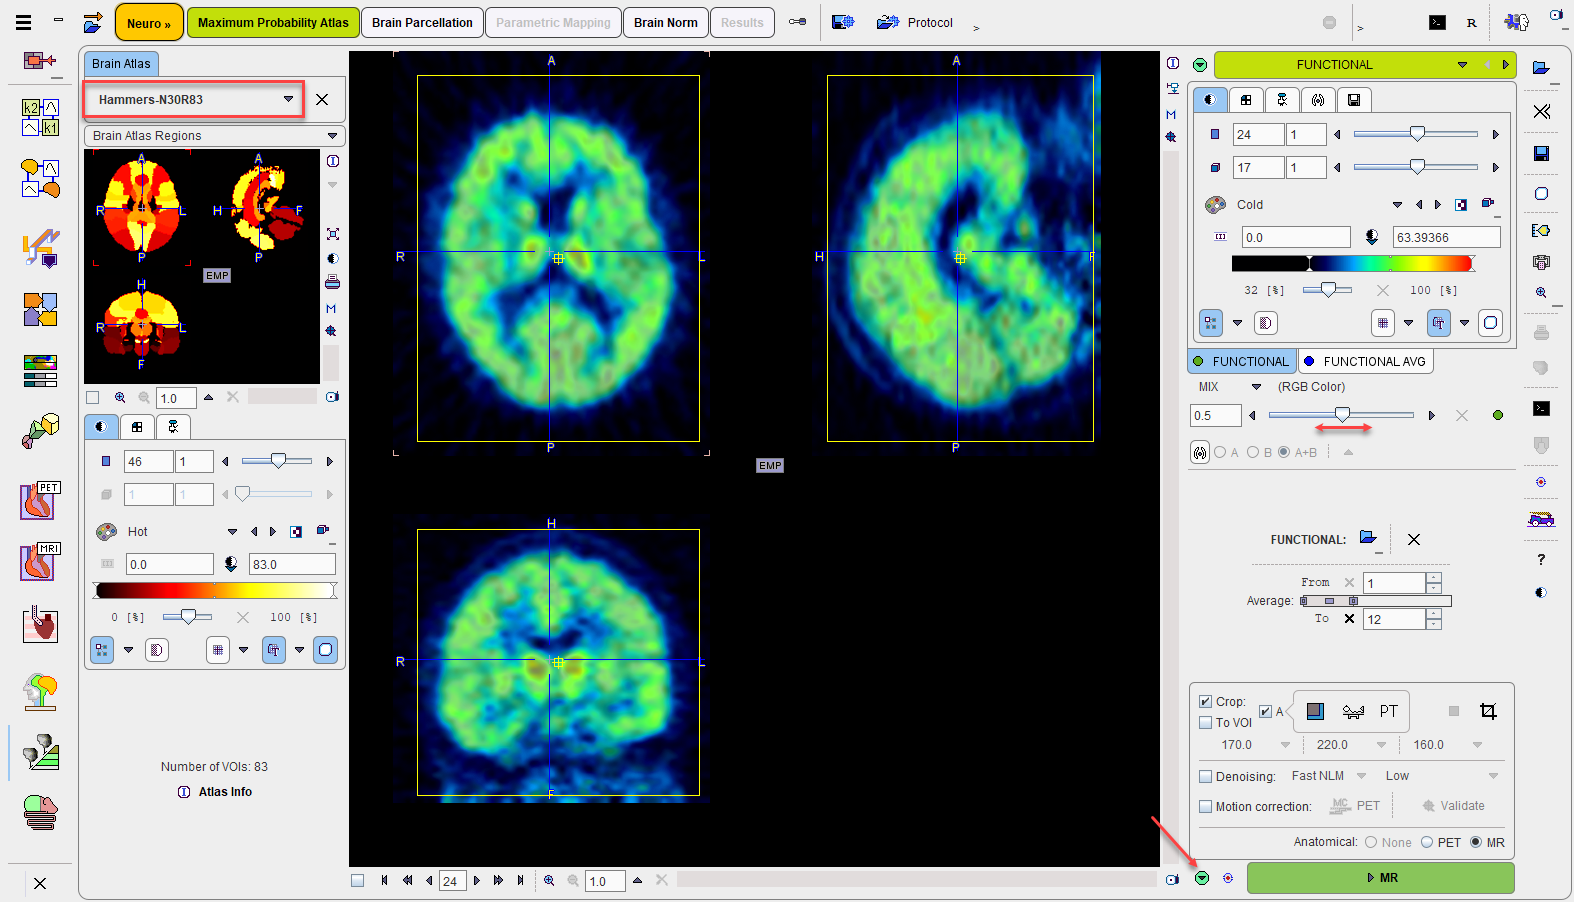Click the pin icon beside Results

(797, 22)
